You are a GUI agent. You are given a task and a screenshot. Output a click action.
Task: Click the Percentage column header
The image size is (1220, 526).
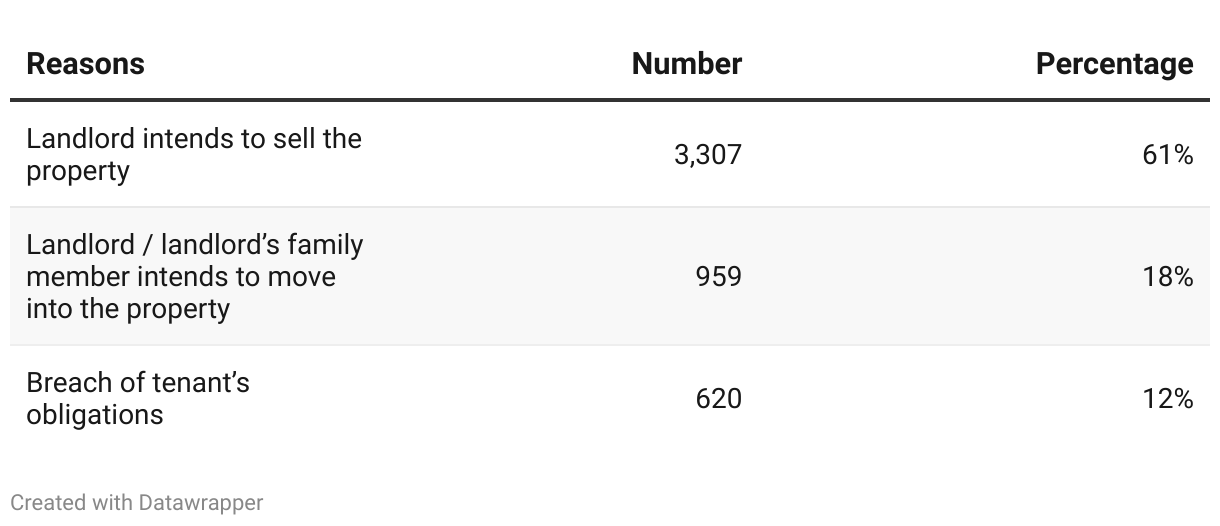tap(1114, 64)
